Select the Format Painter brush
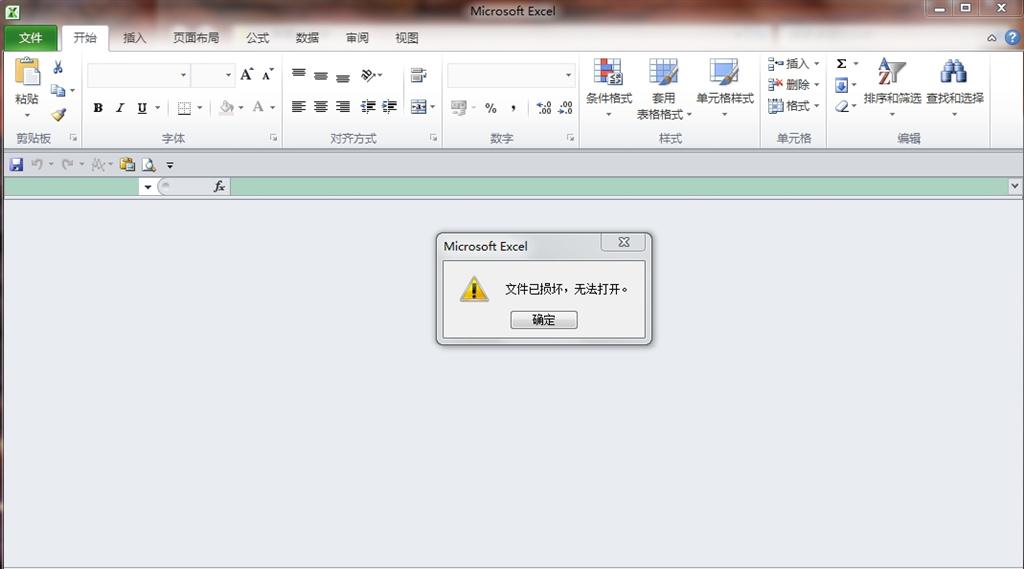 tap(58, 114)
